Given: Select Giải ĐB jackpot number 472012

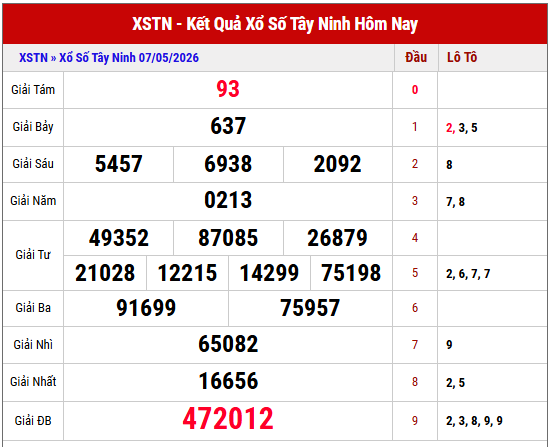Looking at the screenshot, I should (x=228, y=419).
